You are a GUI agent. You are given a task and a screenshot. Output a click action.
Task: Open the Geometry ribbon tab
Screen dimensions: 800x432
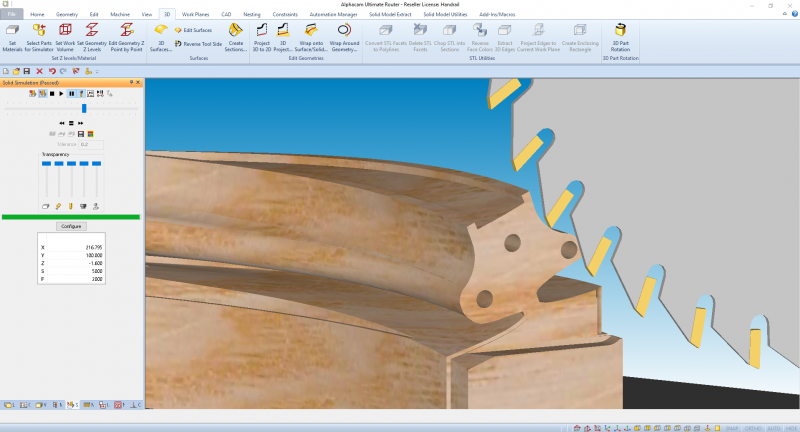coord(68,15)
